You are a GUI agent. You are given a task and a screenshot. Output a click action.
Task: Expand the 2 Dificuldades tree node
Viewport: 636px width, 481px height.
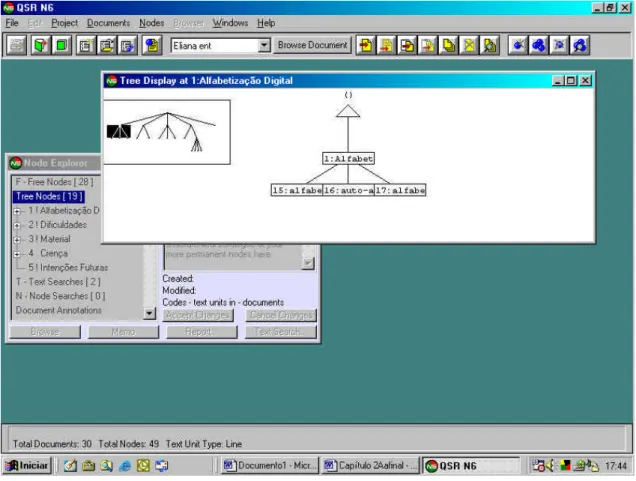pyautogui.click(x=17, y=225)
